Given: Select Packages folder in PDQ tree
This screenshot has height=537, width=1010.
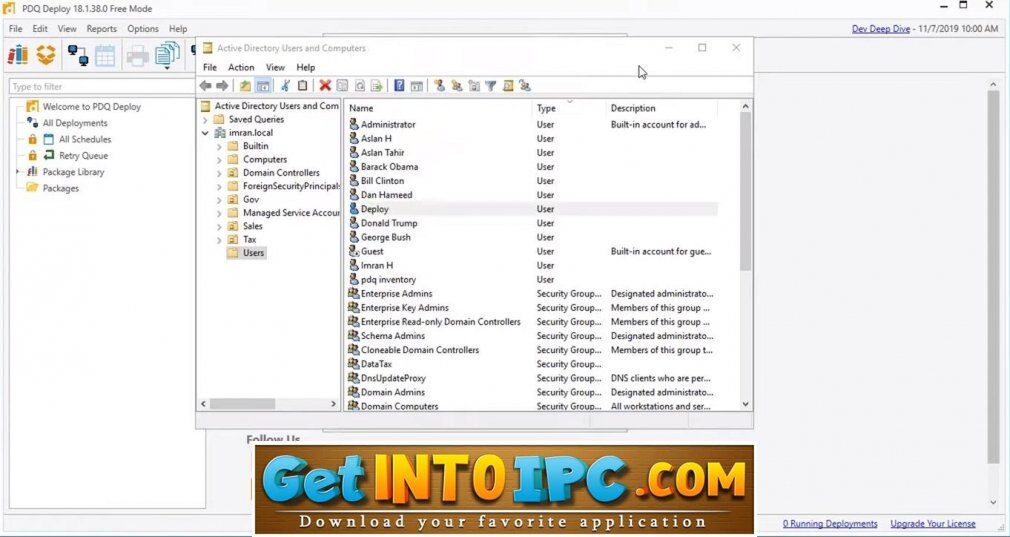Looking at the screenshot, I should pos(61,189).
